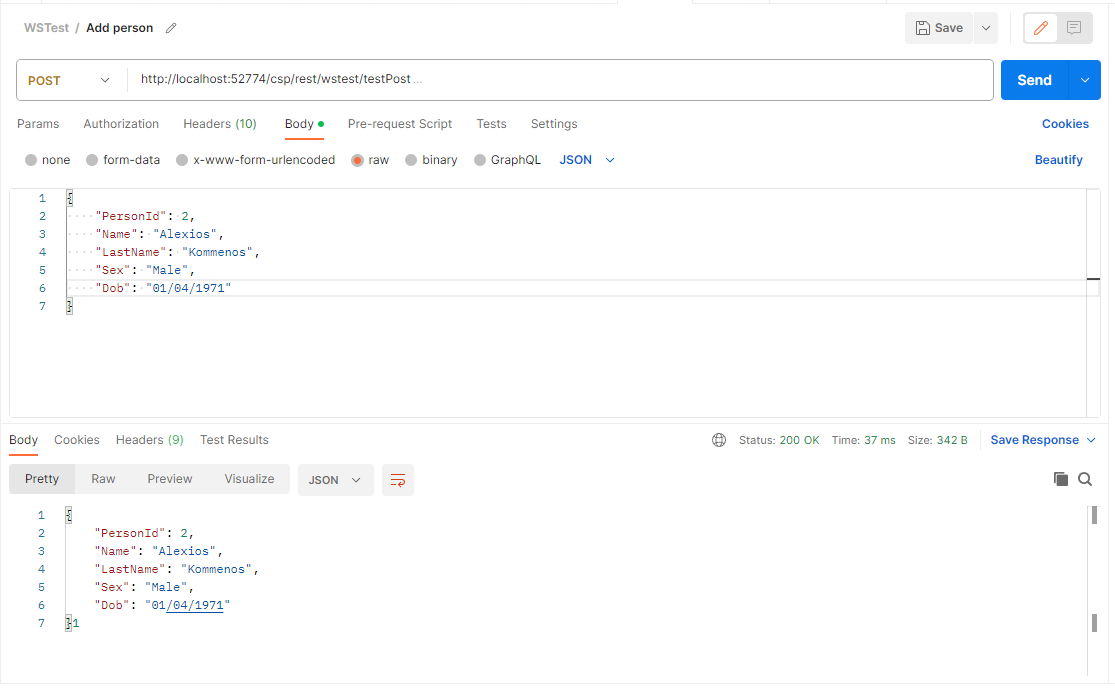Open the response format JSON dropdown

pyautogui.click(x=335, y=480)
